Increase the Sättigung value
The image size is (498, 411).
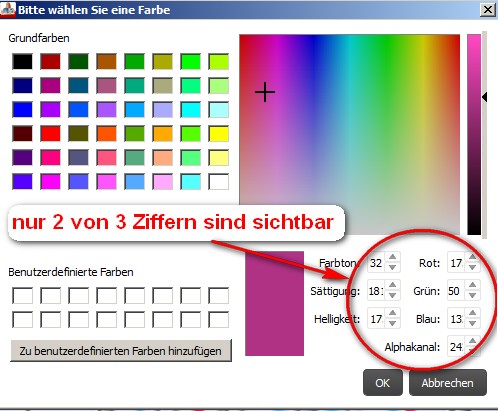pyautogui.click(x=393, y=285)
